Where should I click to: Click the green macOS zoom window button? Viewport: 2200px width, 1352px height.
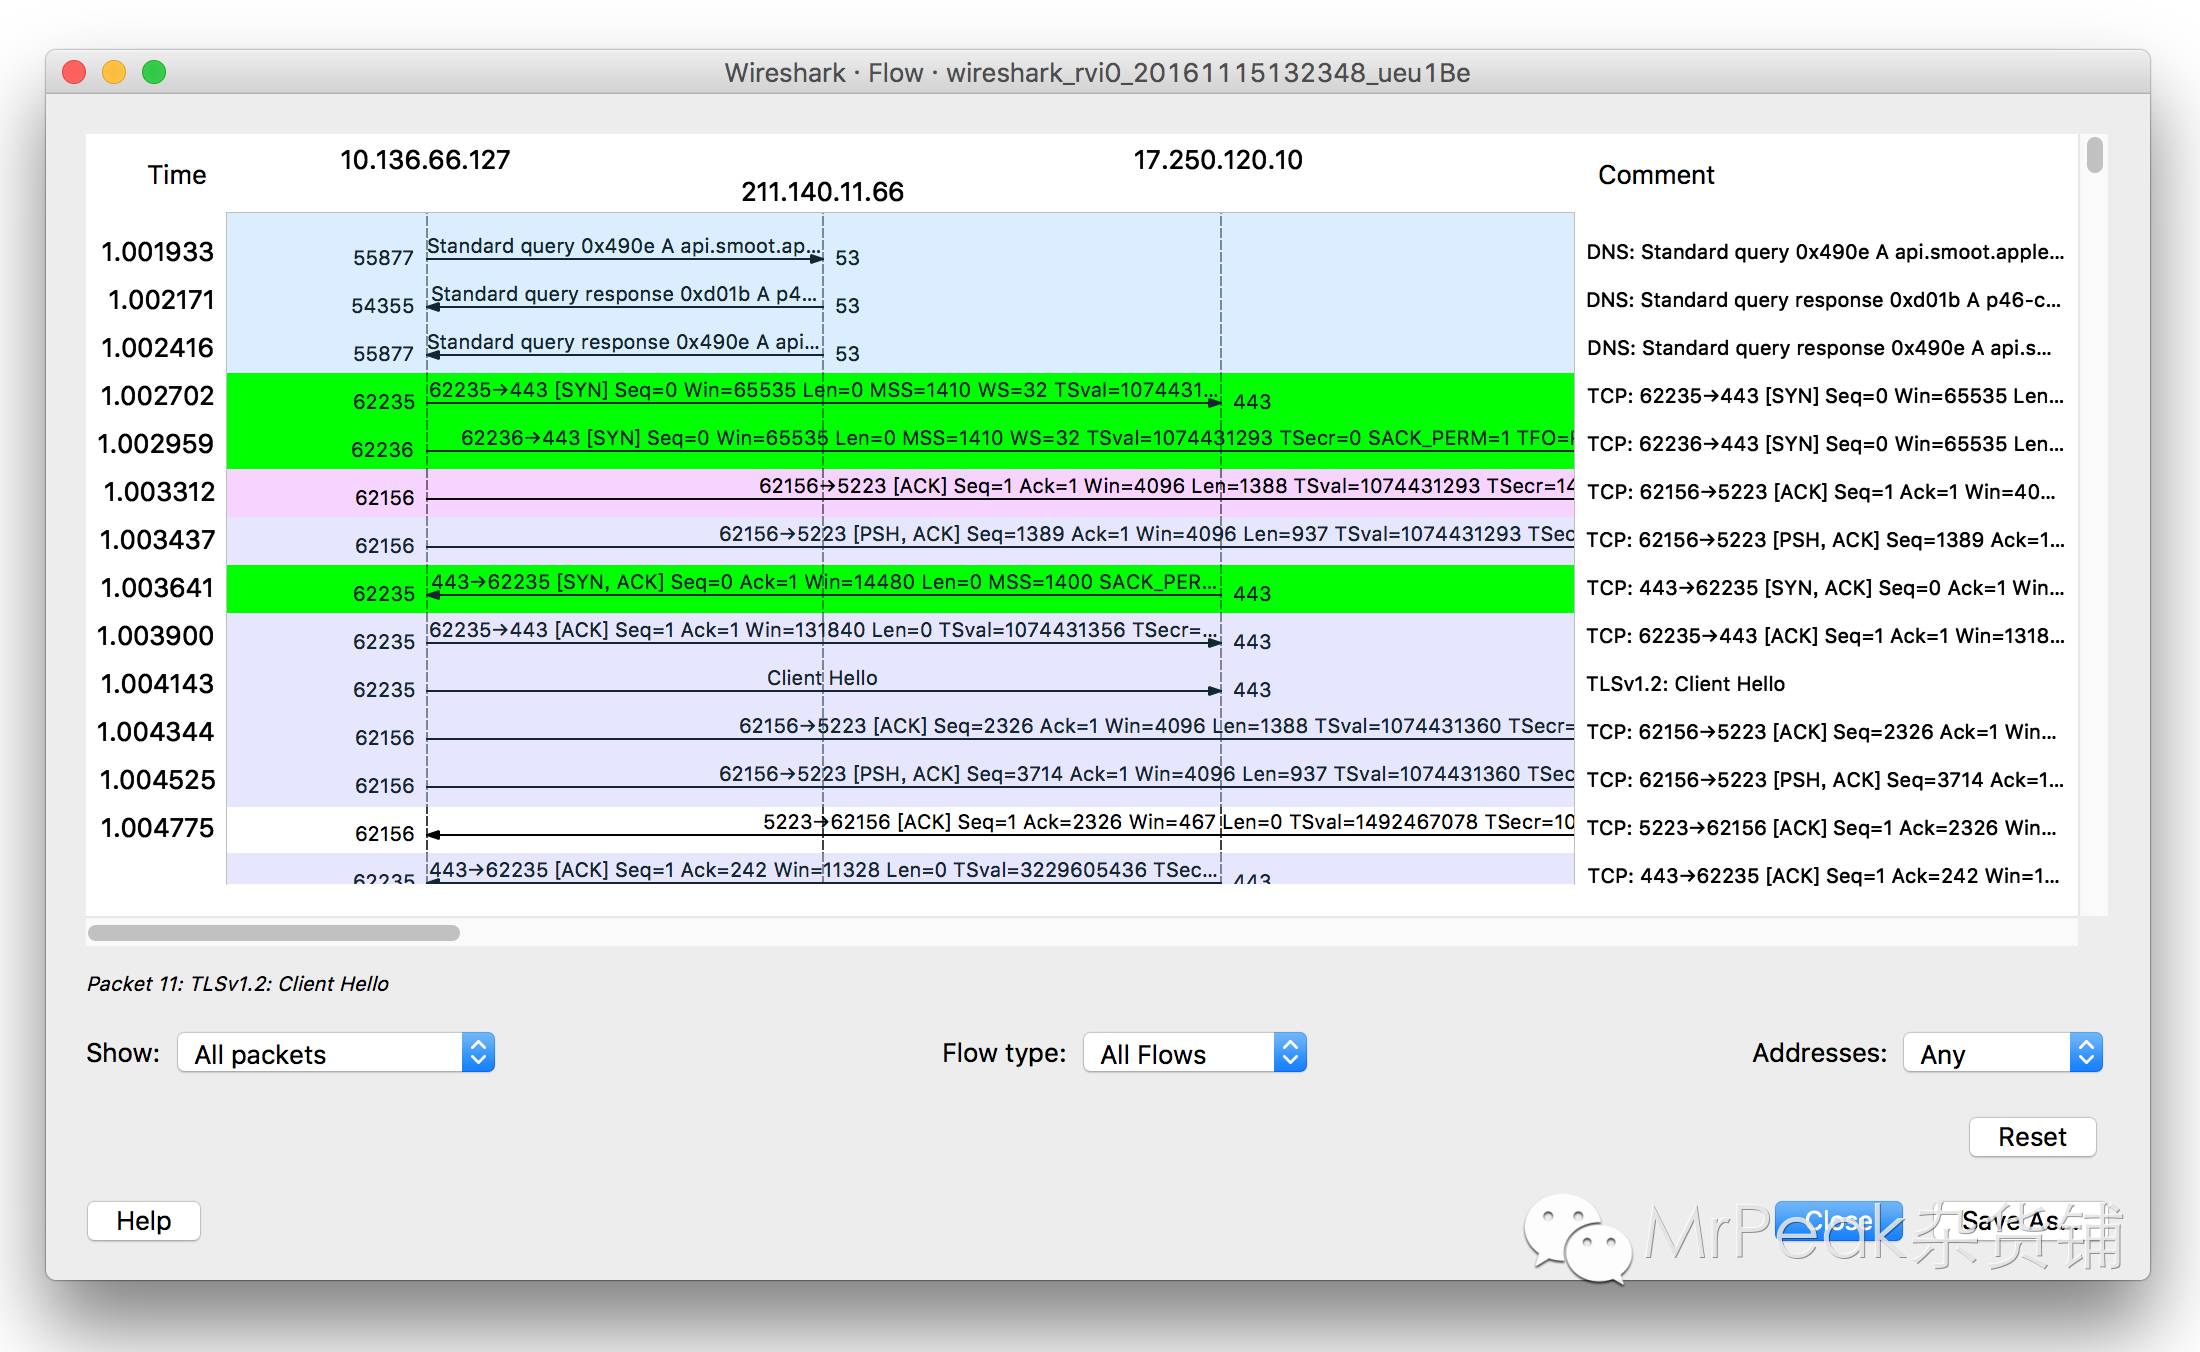click(x=154, y=72)
